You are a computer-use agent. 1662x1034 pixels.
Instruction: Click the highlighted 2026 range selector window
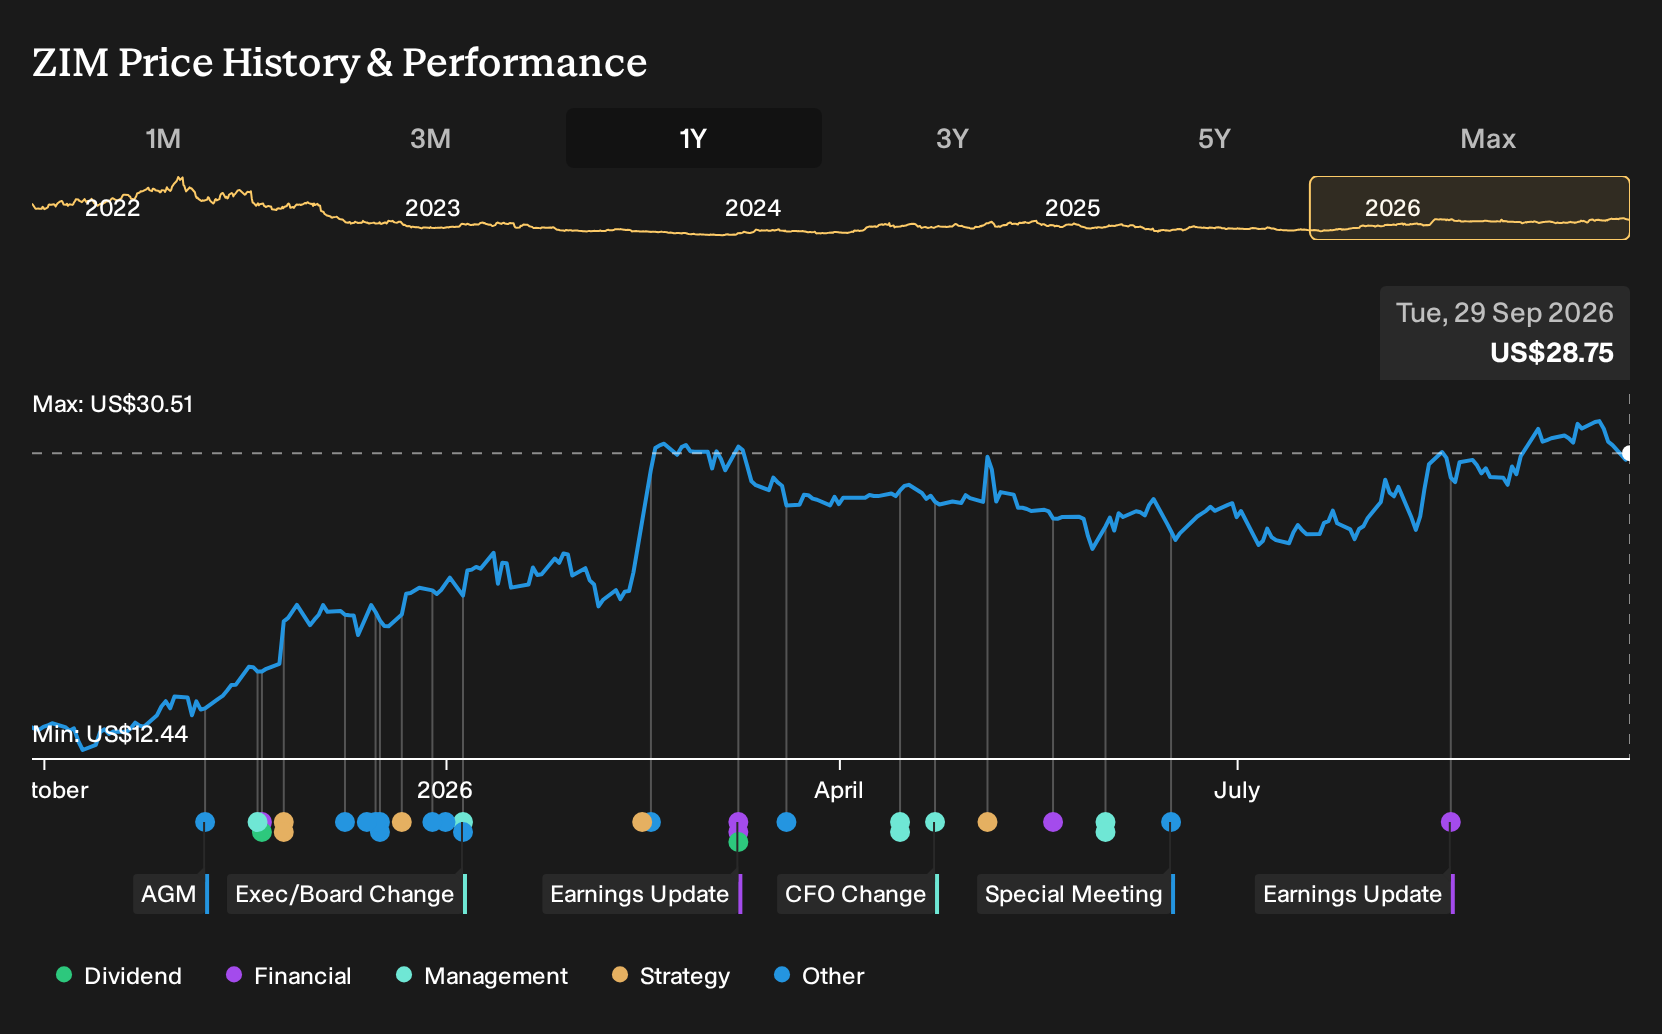[x=1469, y=208]
